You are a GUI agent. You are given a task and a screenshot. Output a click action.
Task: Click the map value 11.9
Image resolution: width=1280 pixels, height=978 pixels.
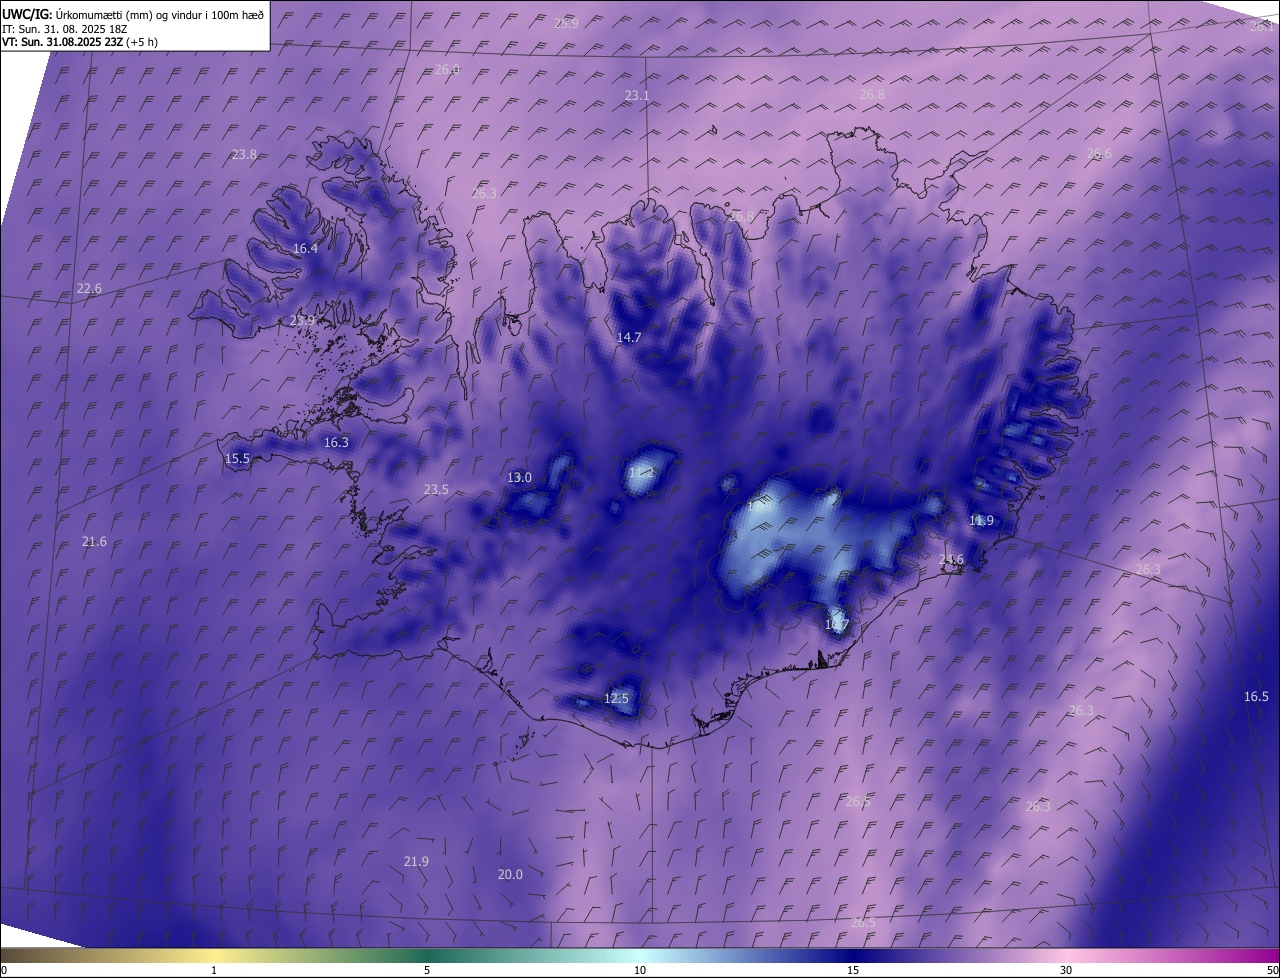pyautogui.click(x=981, y=520)
